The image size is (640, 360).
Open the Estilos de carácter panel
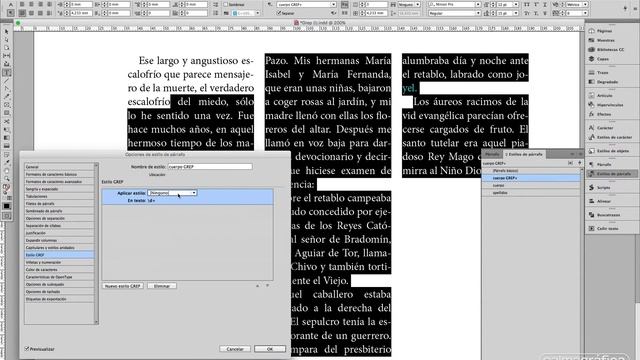coord(614,137)
